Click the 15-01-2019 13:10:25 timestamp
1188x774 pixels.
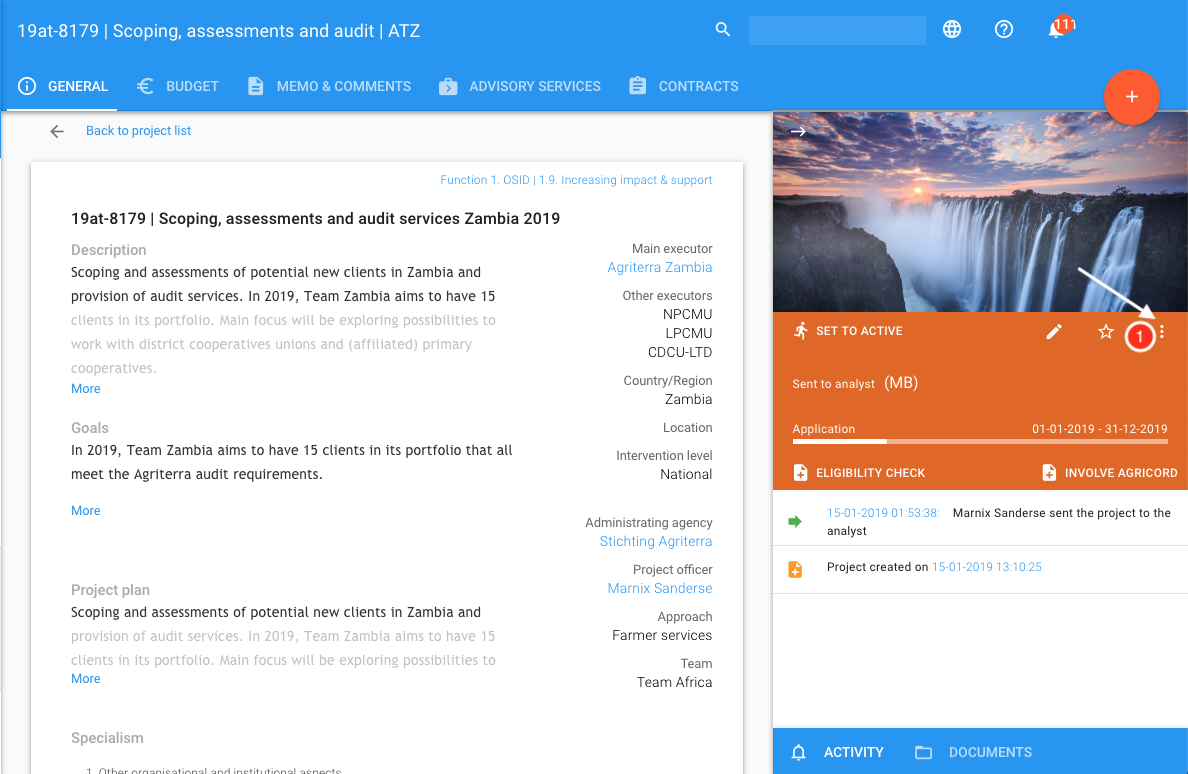(986, 566)
